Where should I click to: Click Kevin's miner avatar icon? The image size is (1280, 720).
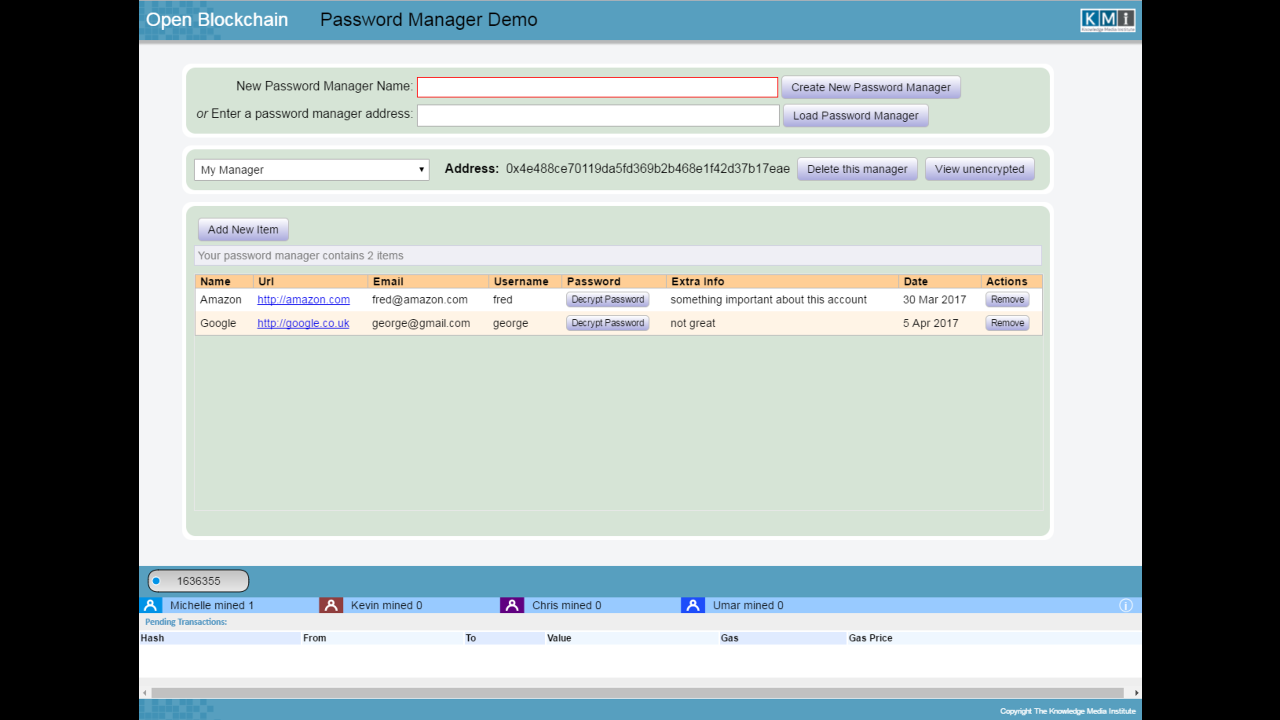click(x=331, y=605)
